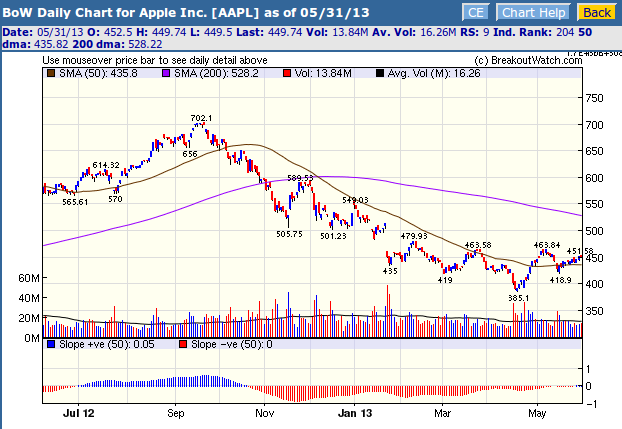The width and height of the screenshot is (622, 429).
Task: Click the 200 dma: 528.22 header value
Action: pos(117,44)
